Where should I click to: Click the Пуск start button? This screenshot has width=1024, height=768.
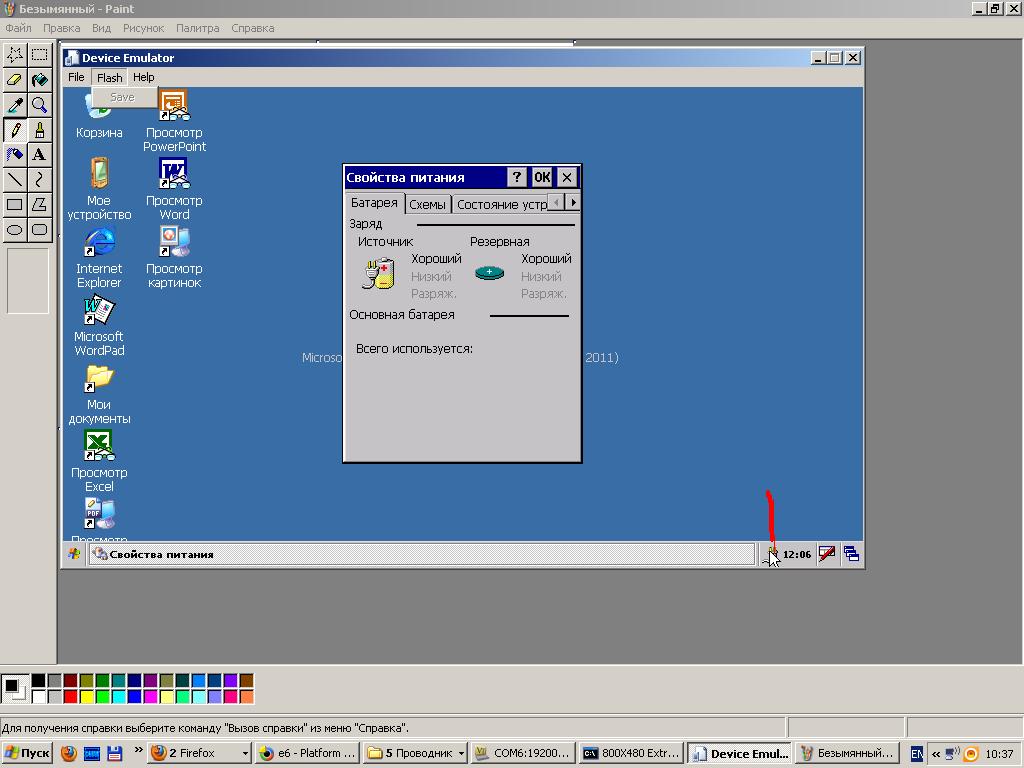tap(27, 753)
